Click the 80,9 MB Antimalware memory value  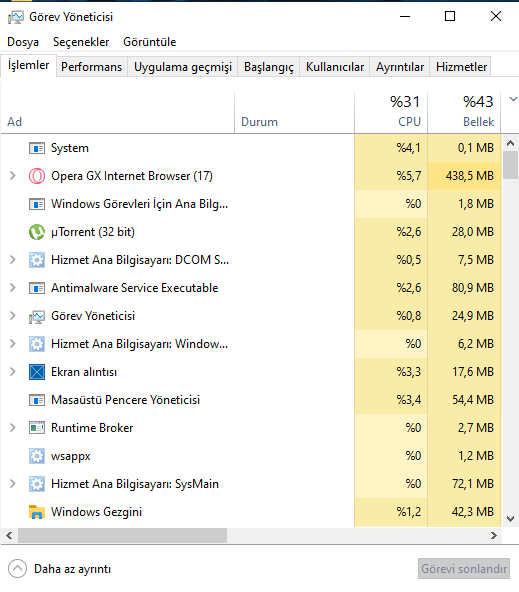point(473,288)
